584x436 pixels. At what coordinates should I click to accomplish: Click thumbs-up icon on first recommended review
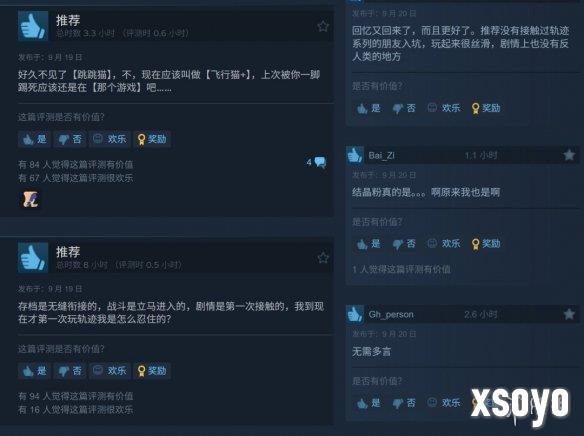33,25
